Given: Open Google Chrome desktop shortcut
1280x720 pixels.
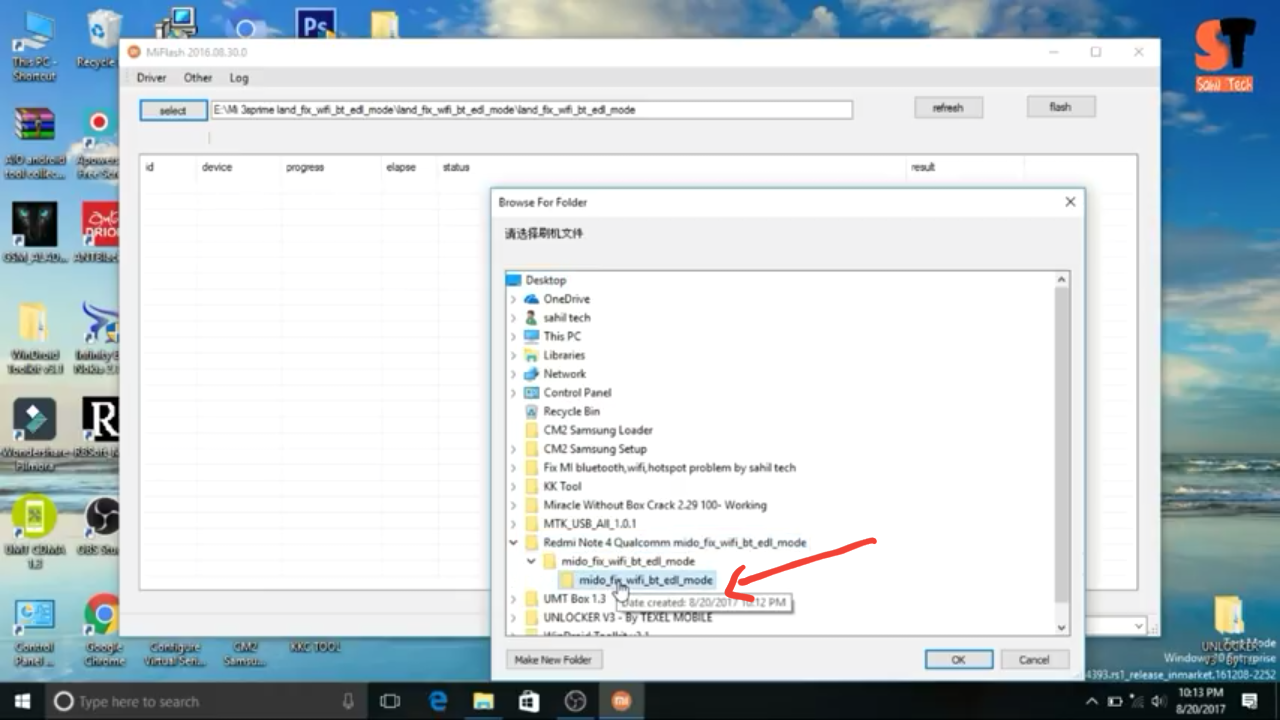Looking at the screenshot, I should point(102,631).
